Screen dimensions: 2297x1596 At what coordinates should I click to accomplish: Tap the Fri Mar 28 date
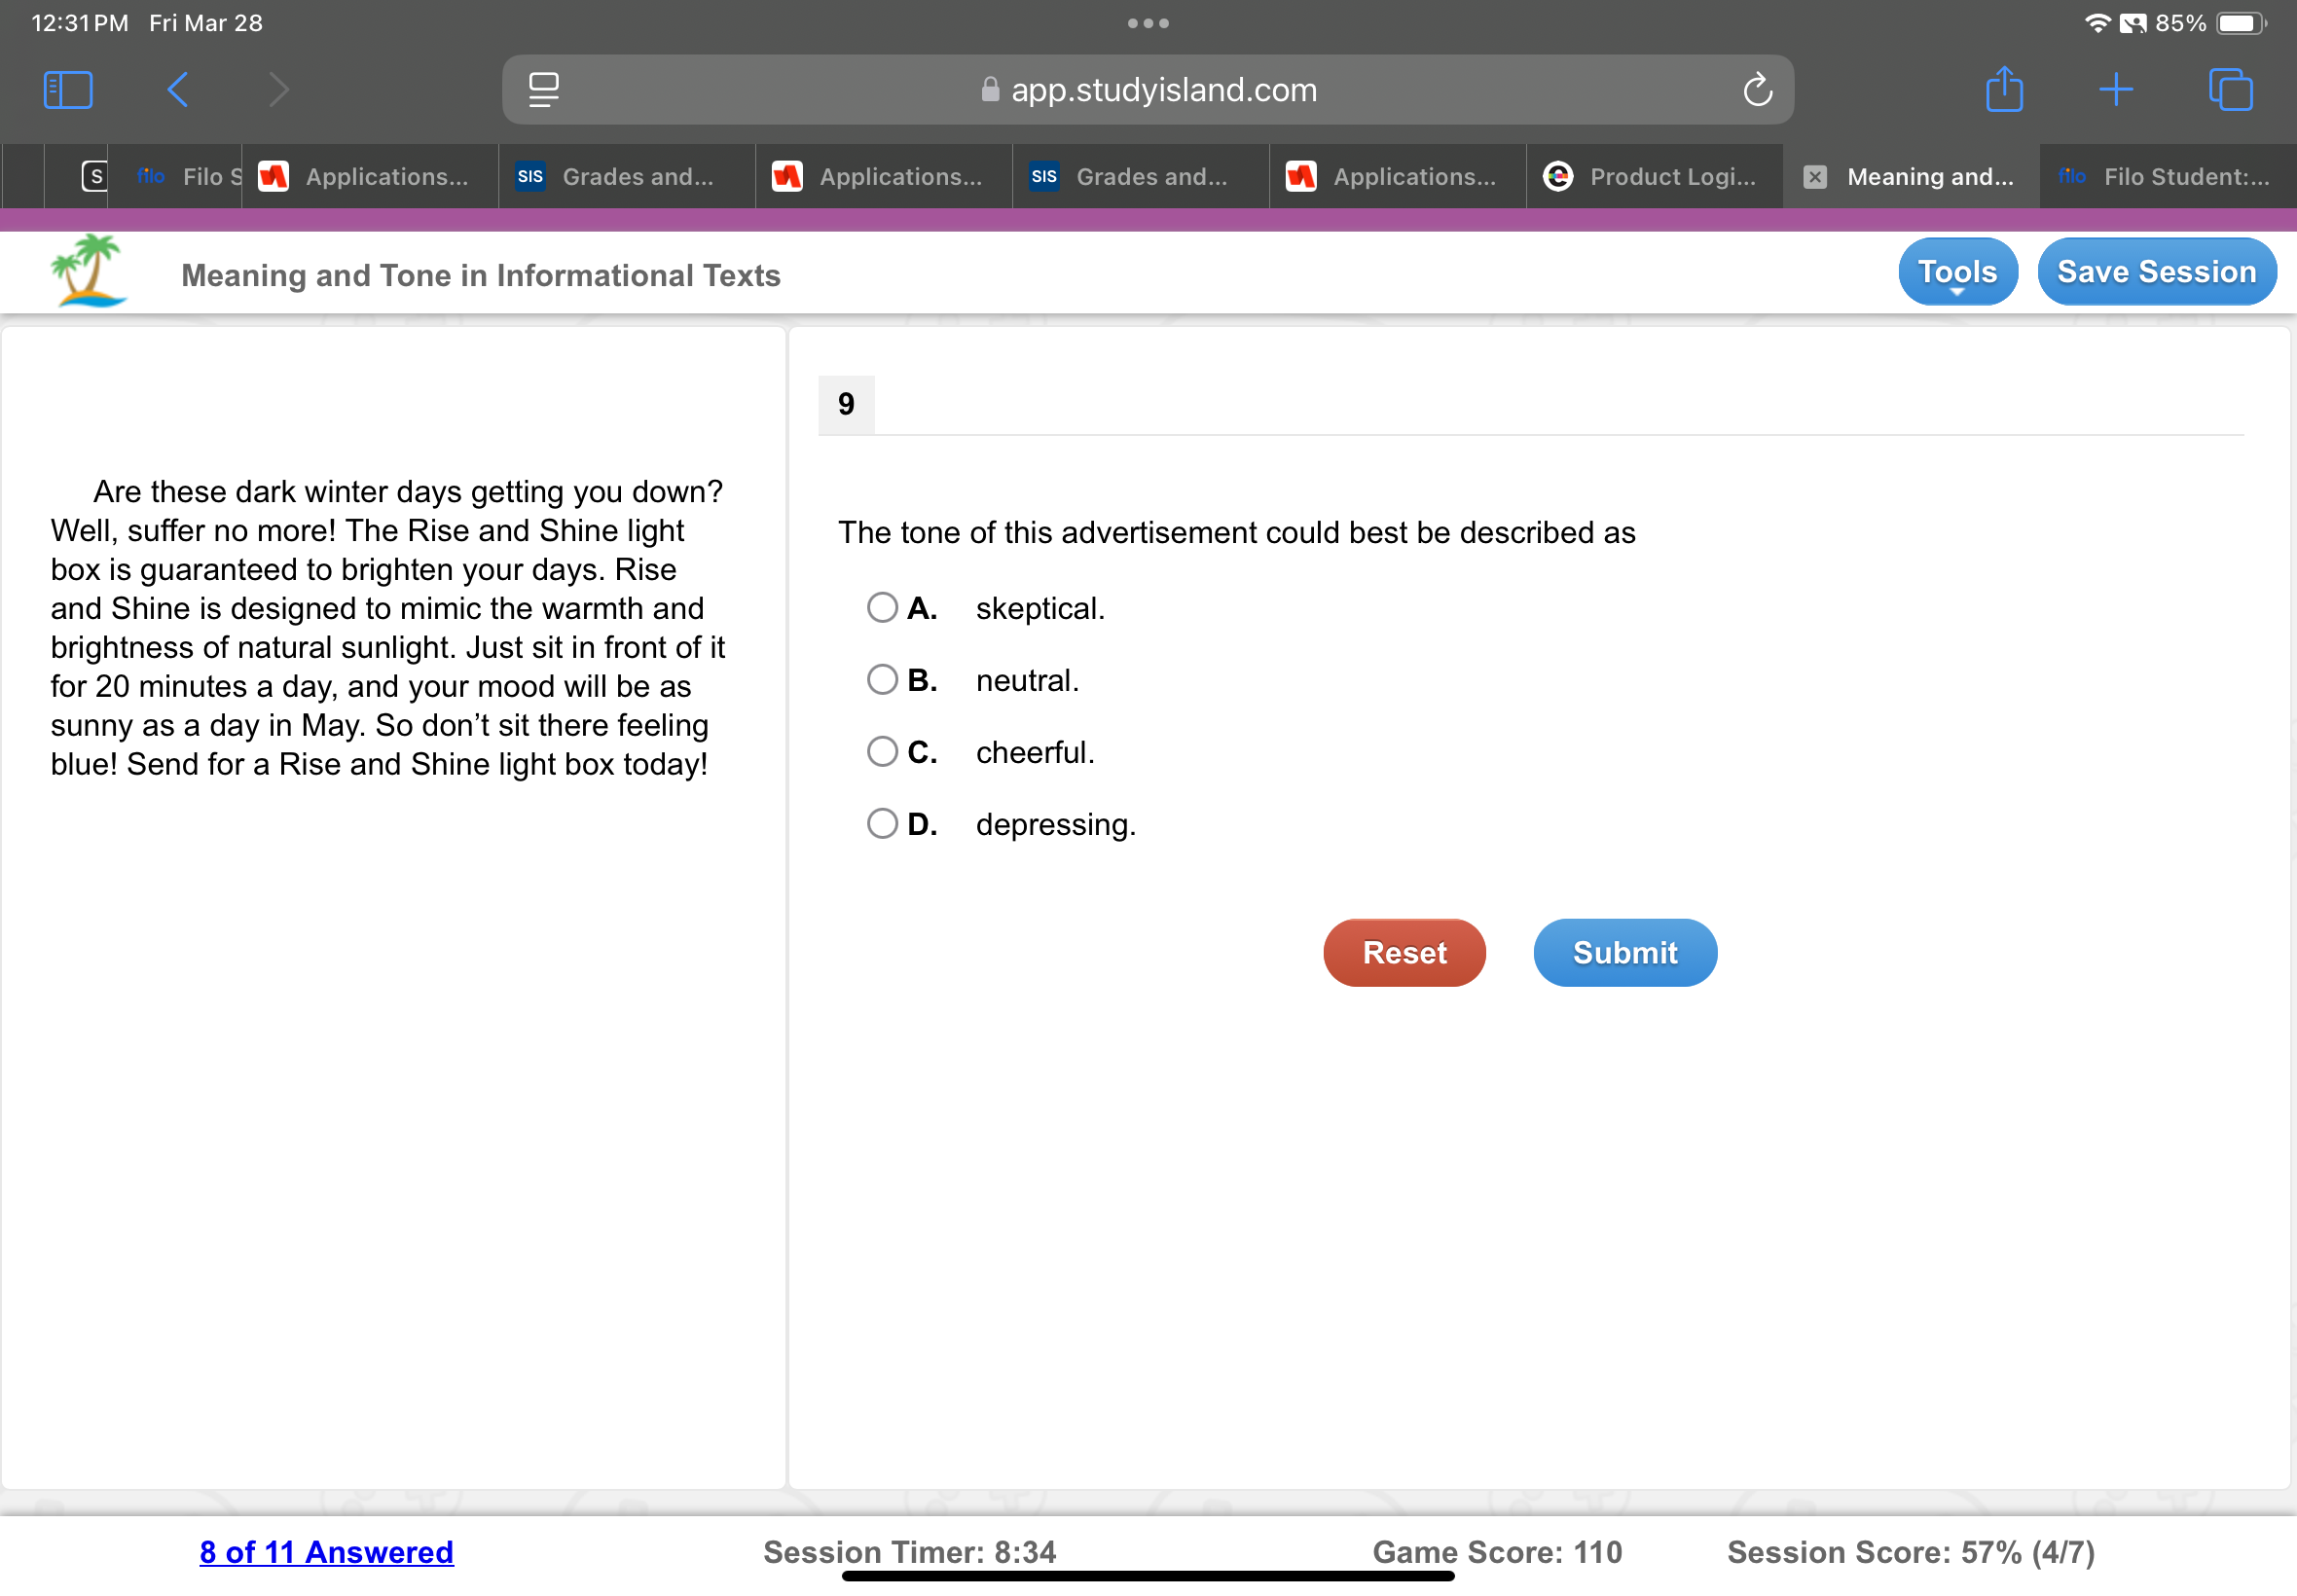pos(206,23)
